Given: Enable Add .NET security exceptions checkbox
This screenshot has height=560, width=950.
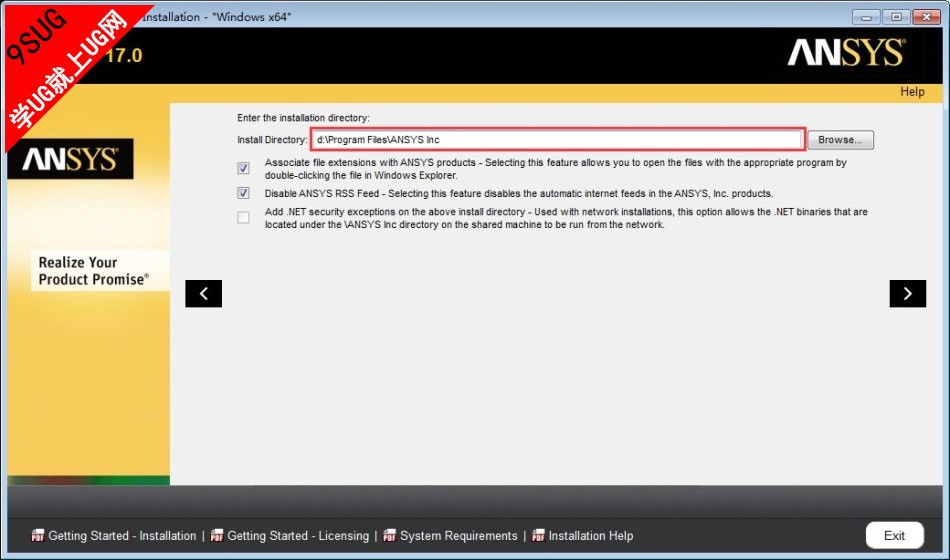Looking at the screenshot, I should [243, 218].
